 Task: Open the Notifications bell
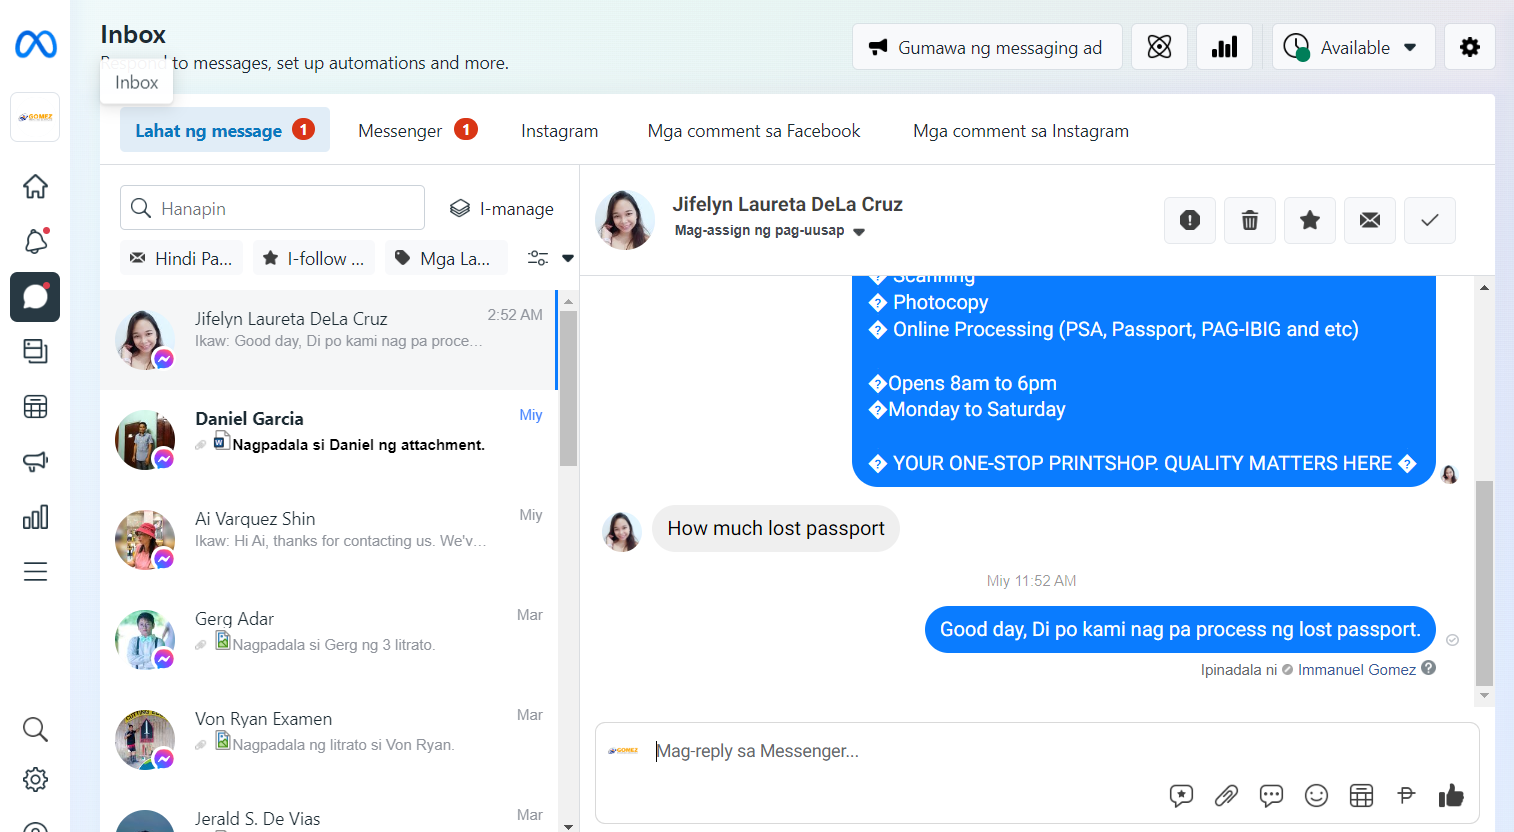[35, 241]
